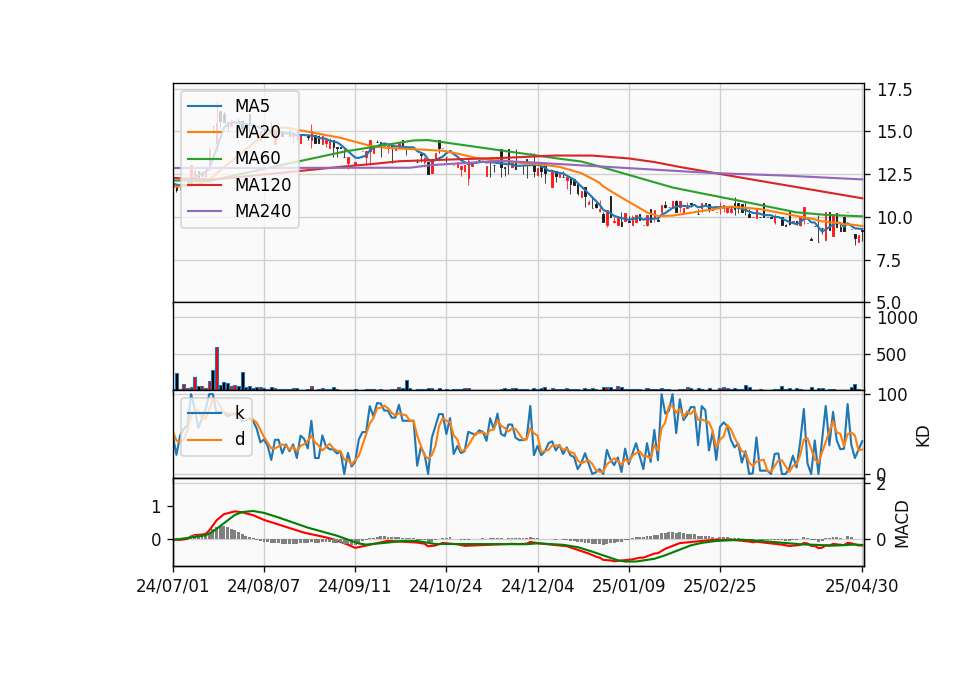Click the 25/02/25 date axis label
960x690 pixels.
[x=719, y=586]
